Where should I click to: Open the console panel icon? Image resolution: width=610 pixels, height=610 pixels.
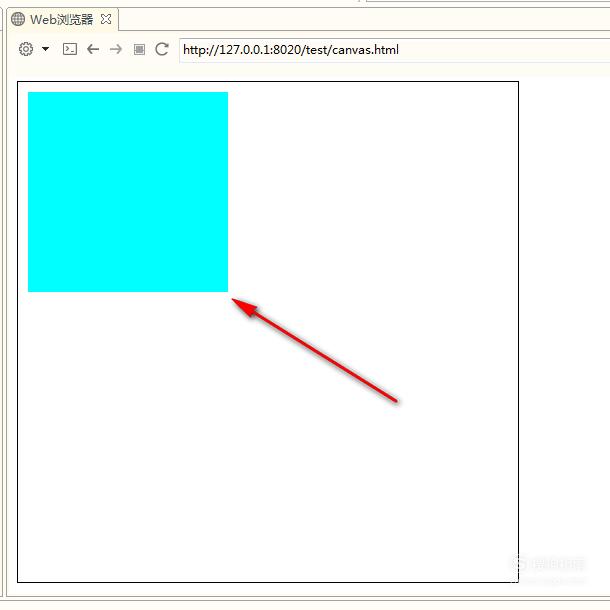(x=70, y=49)
